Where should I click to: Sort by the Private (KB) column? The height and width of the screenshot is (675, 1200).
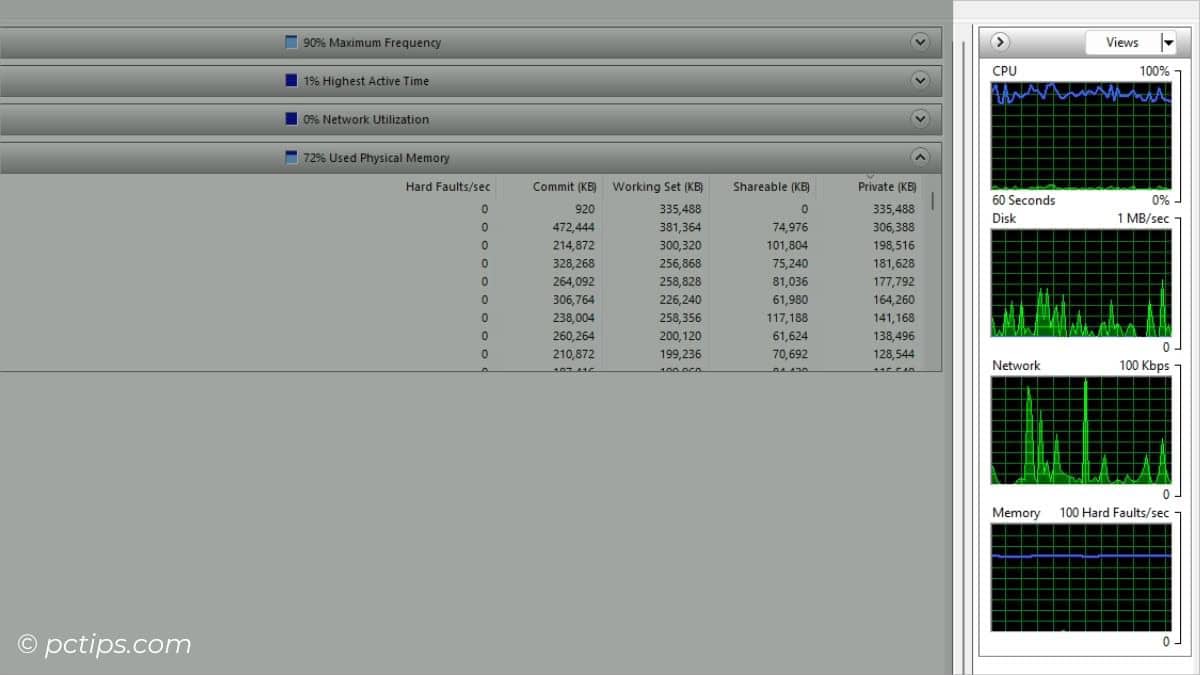pos(887,186)
